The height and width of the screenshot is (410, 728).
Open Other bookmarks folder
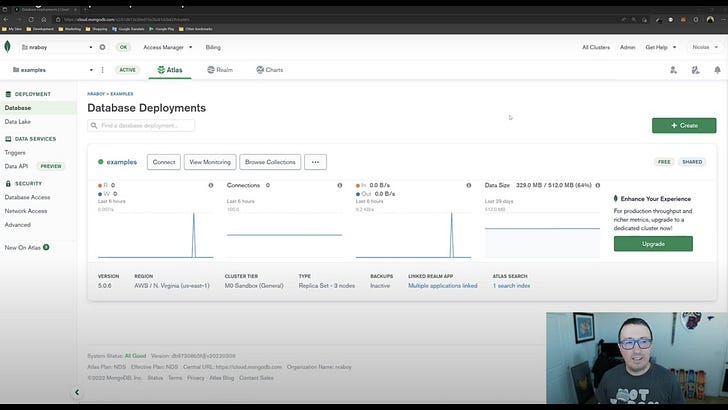[196, 29]
